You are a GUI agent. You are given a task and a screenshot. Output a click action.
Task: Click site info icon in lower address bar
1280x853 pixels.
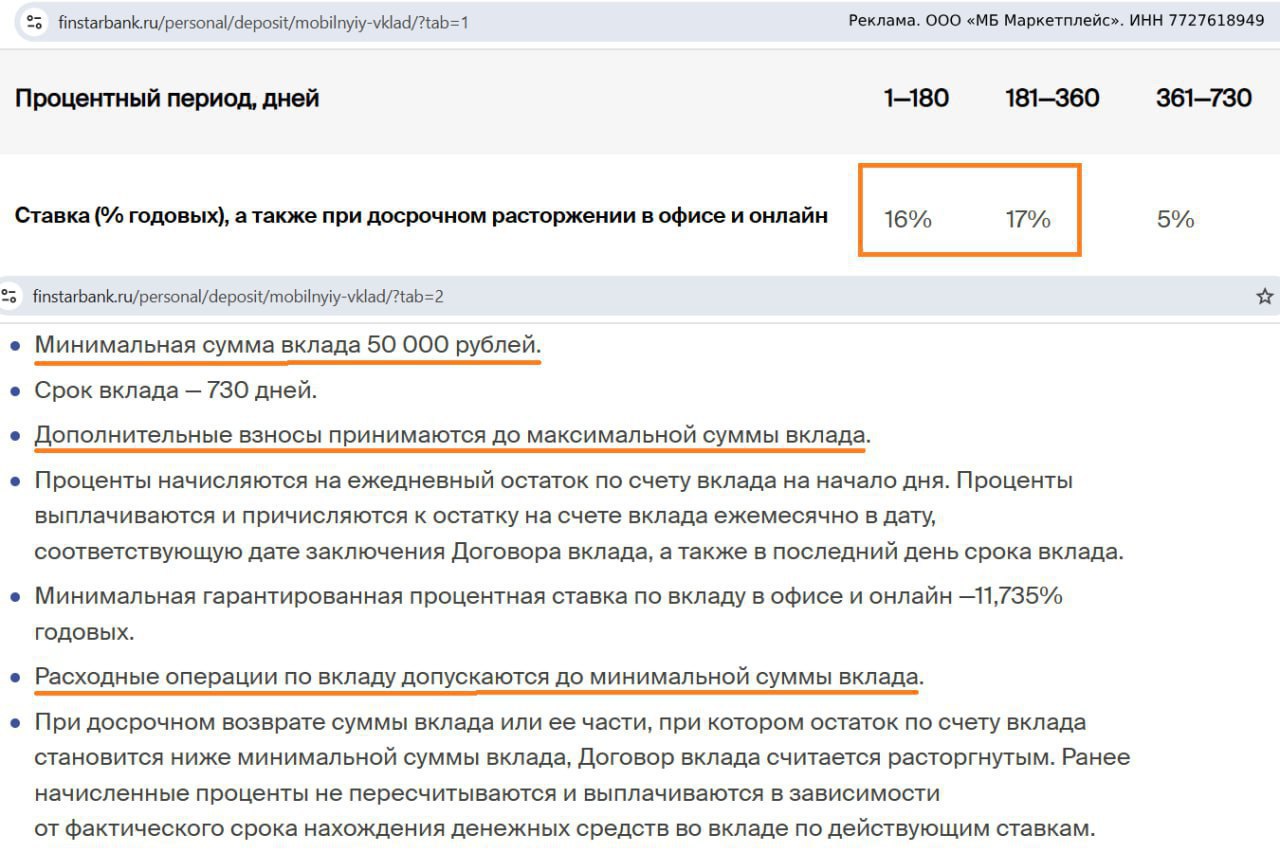click(10, 296)
